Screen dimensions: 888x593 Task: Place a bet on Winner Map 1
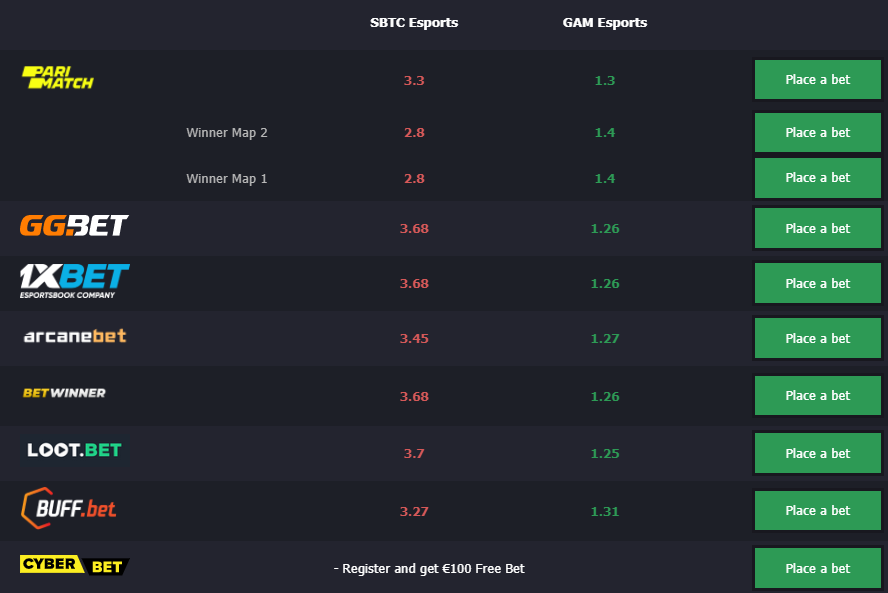(x=818, y=178)
